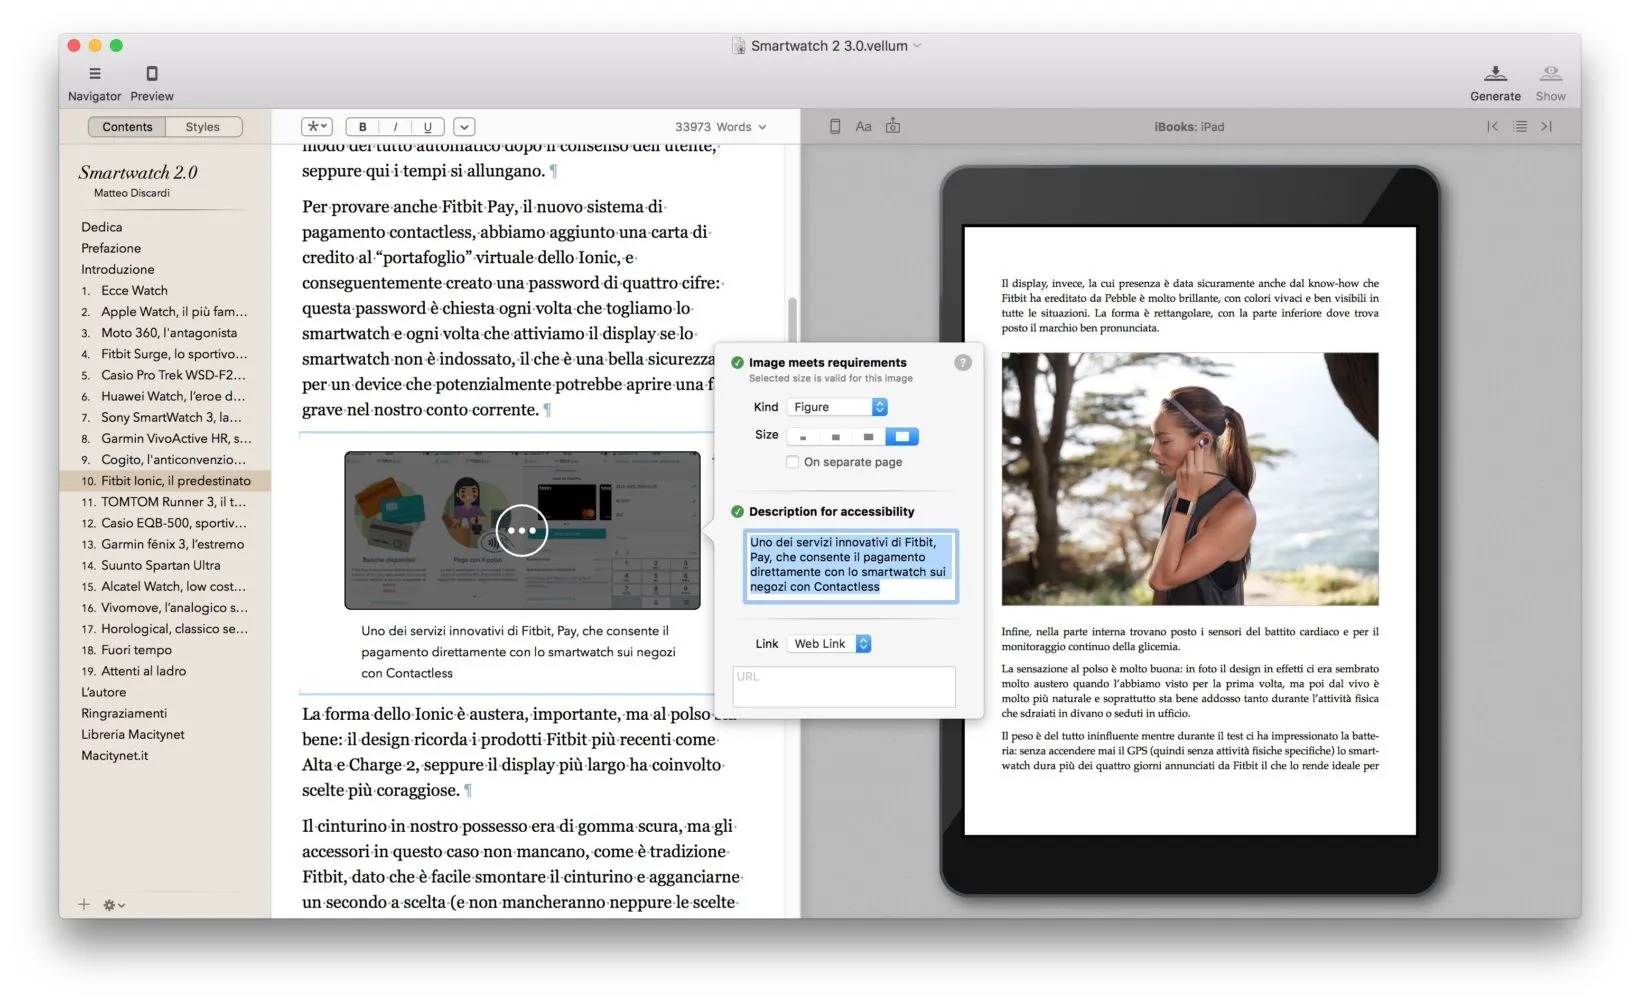The image size is (1640, 1003).
Task: Select the iPad device preview icon
Action: click(835, 126)
